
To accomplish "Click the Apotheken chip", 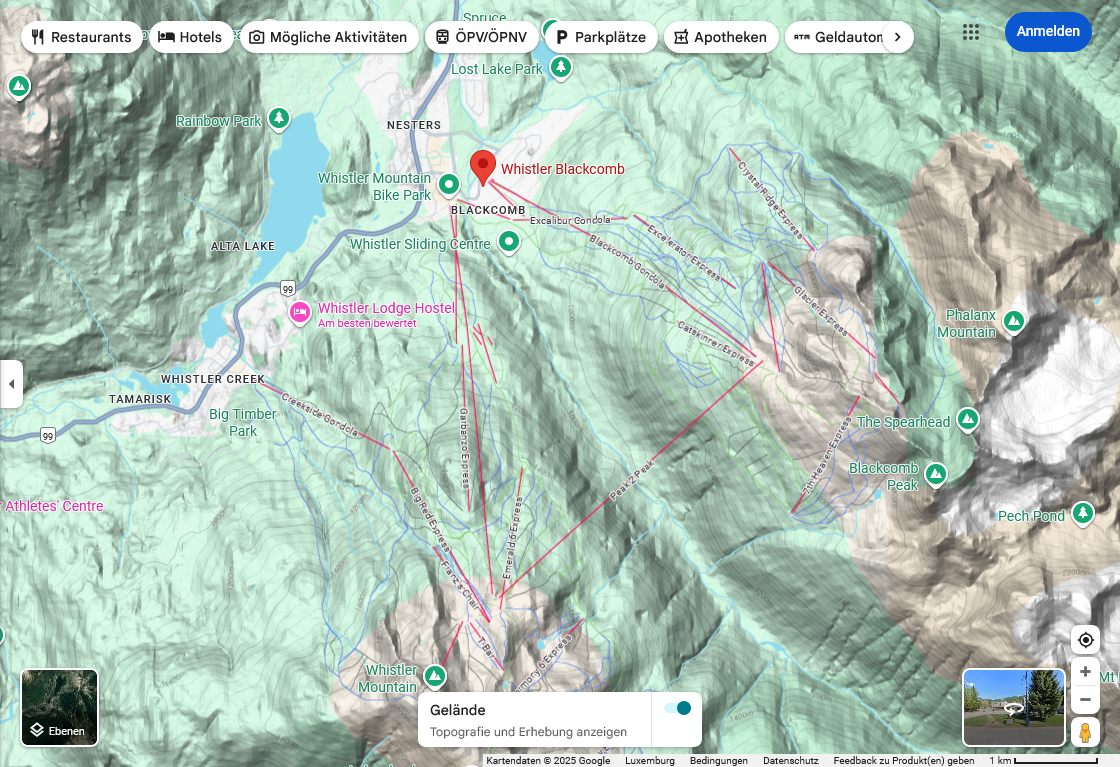I will (721, 37).
